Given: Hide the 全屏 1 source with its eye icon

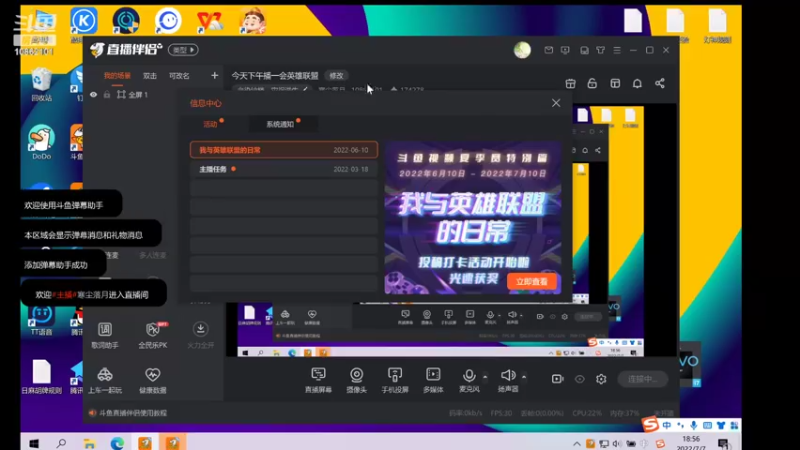Looking at the screenshot, I should pos(93,94).
